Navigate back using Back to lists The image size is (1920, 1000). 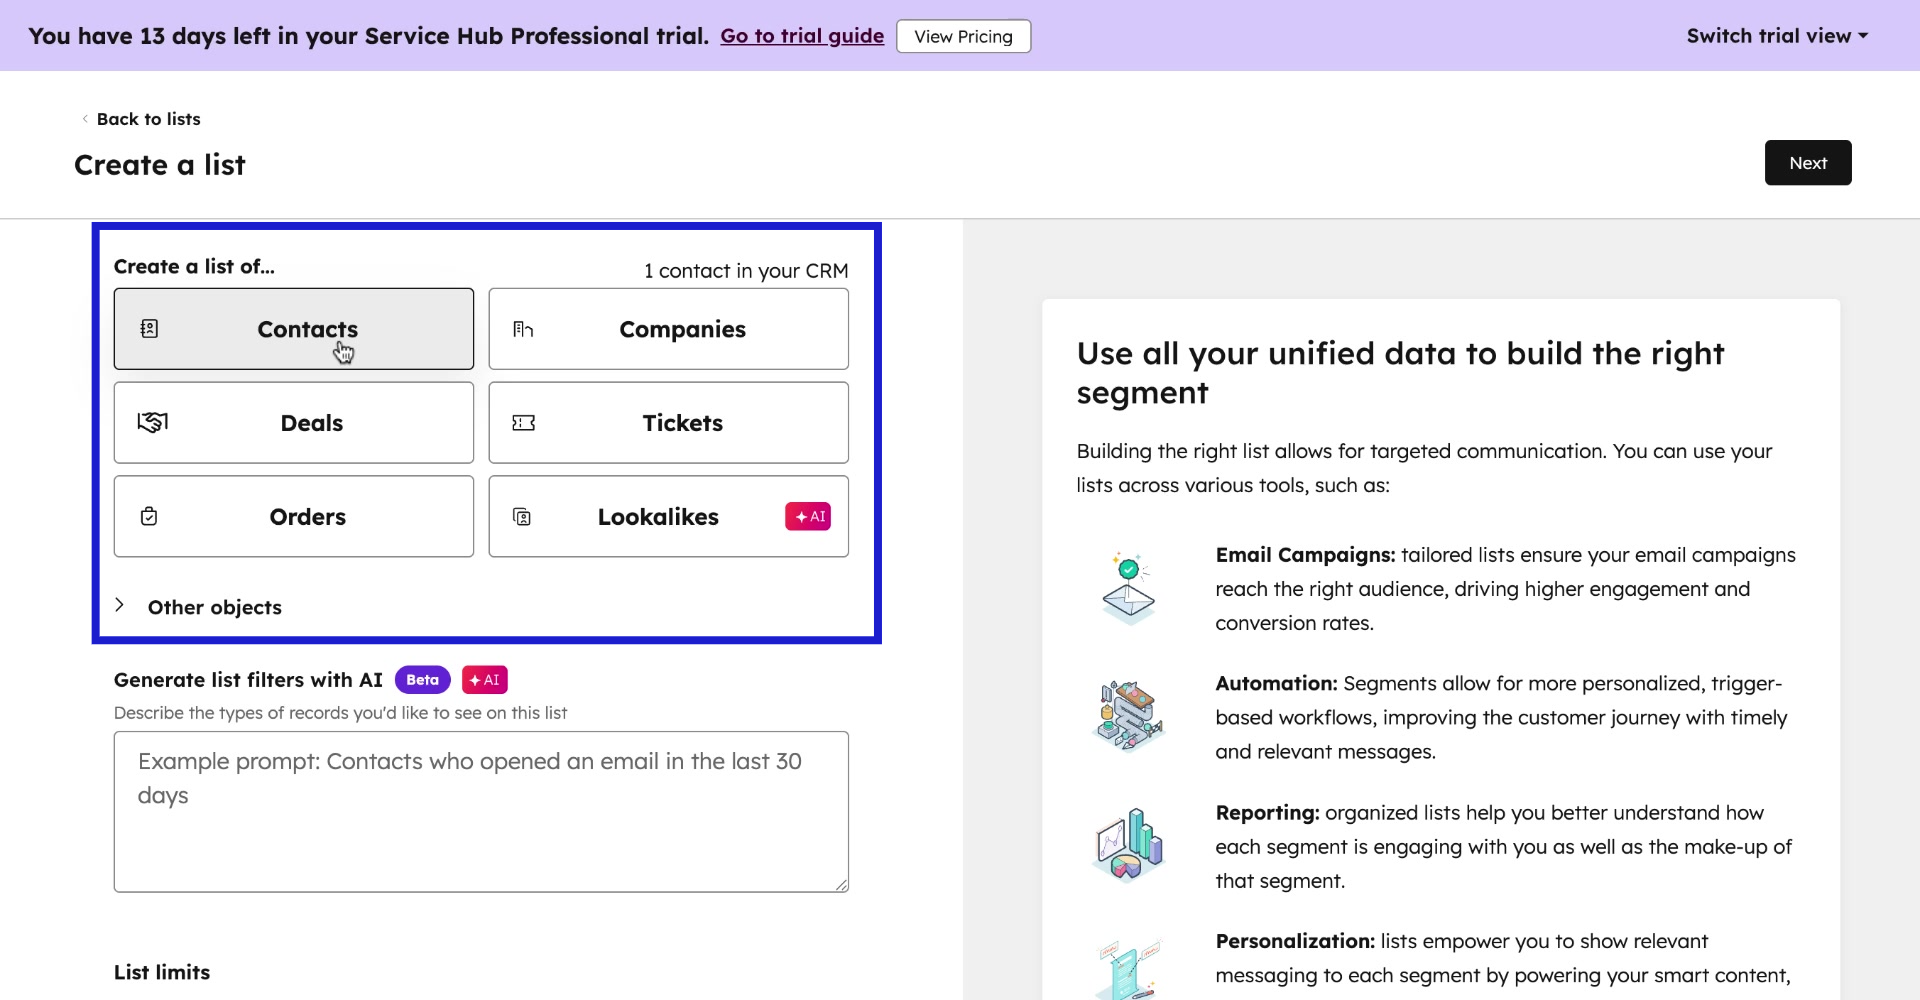(x=148, y=119)
